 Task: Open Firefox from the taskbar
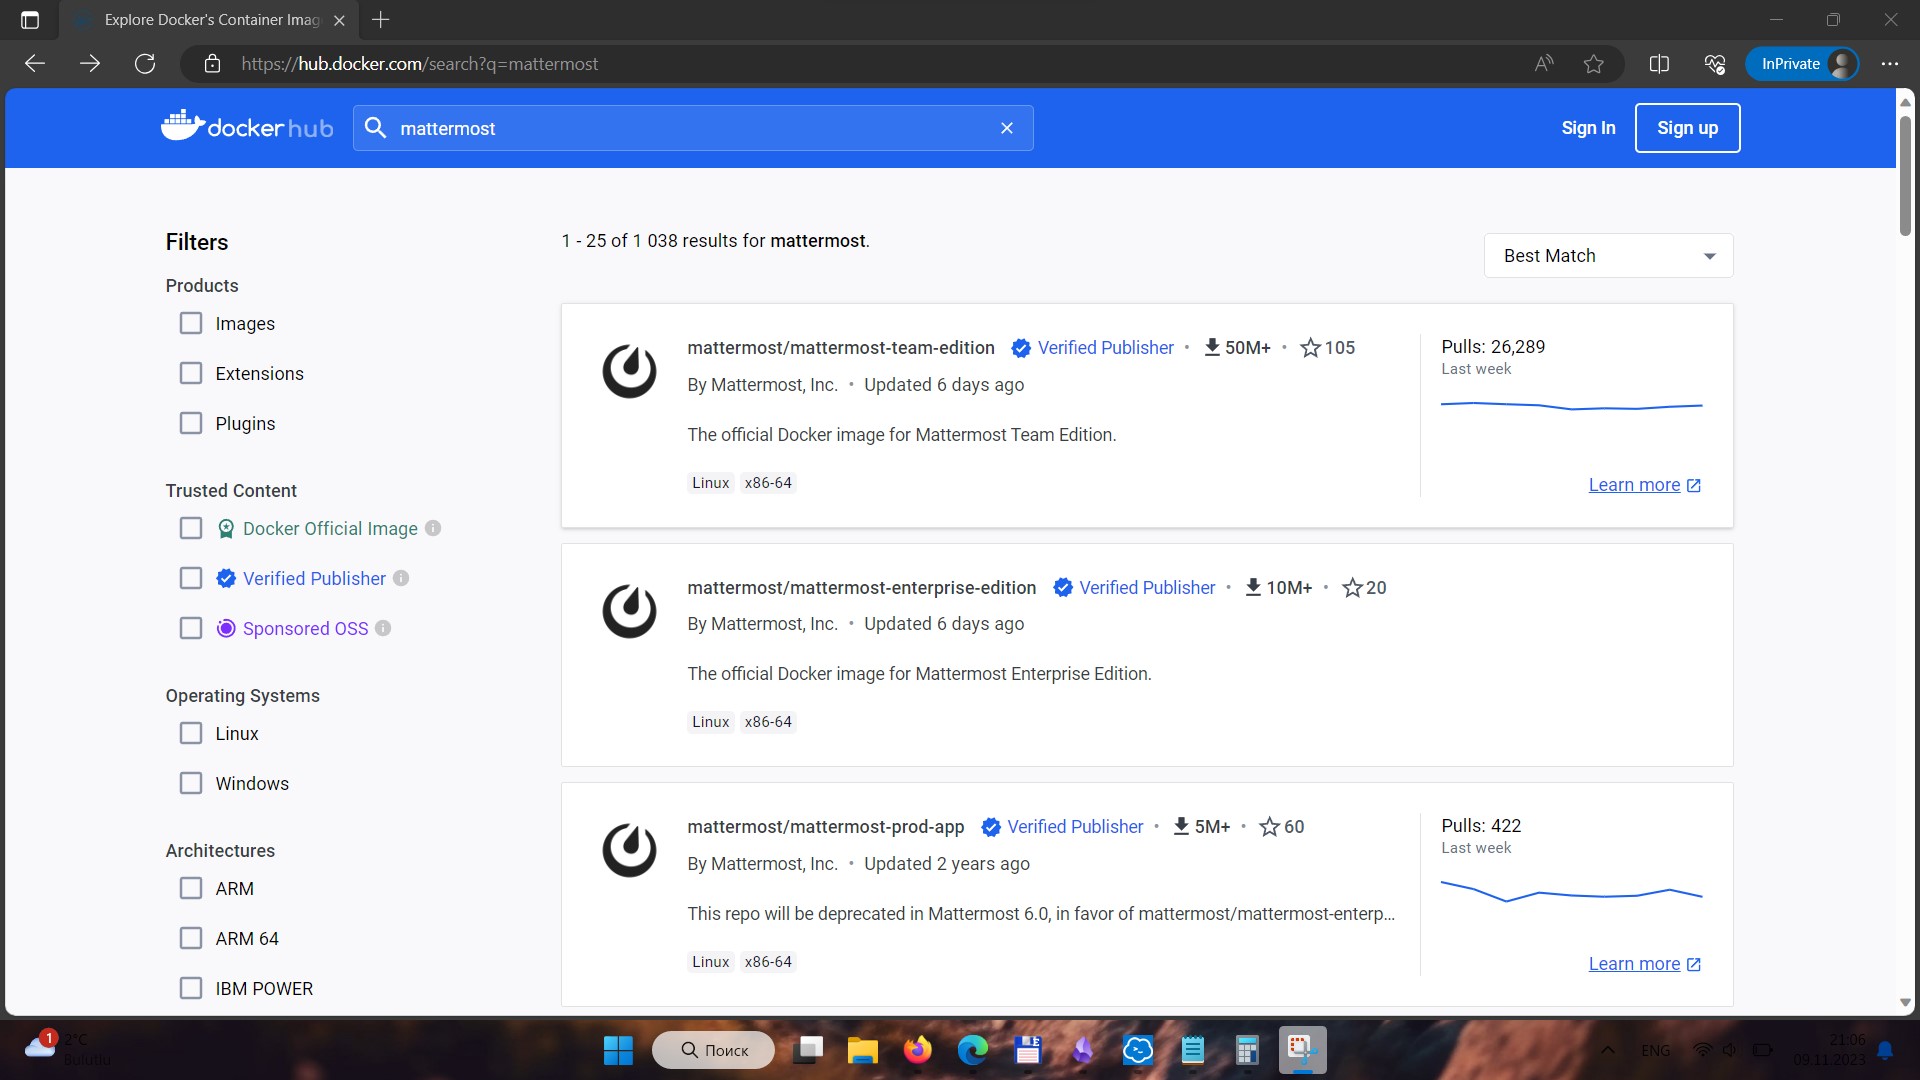point(917,1050)
